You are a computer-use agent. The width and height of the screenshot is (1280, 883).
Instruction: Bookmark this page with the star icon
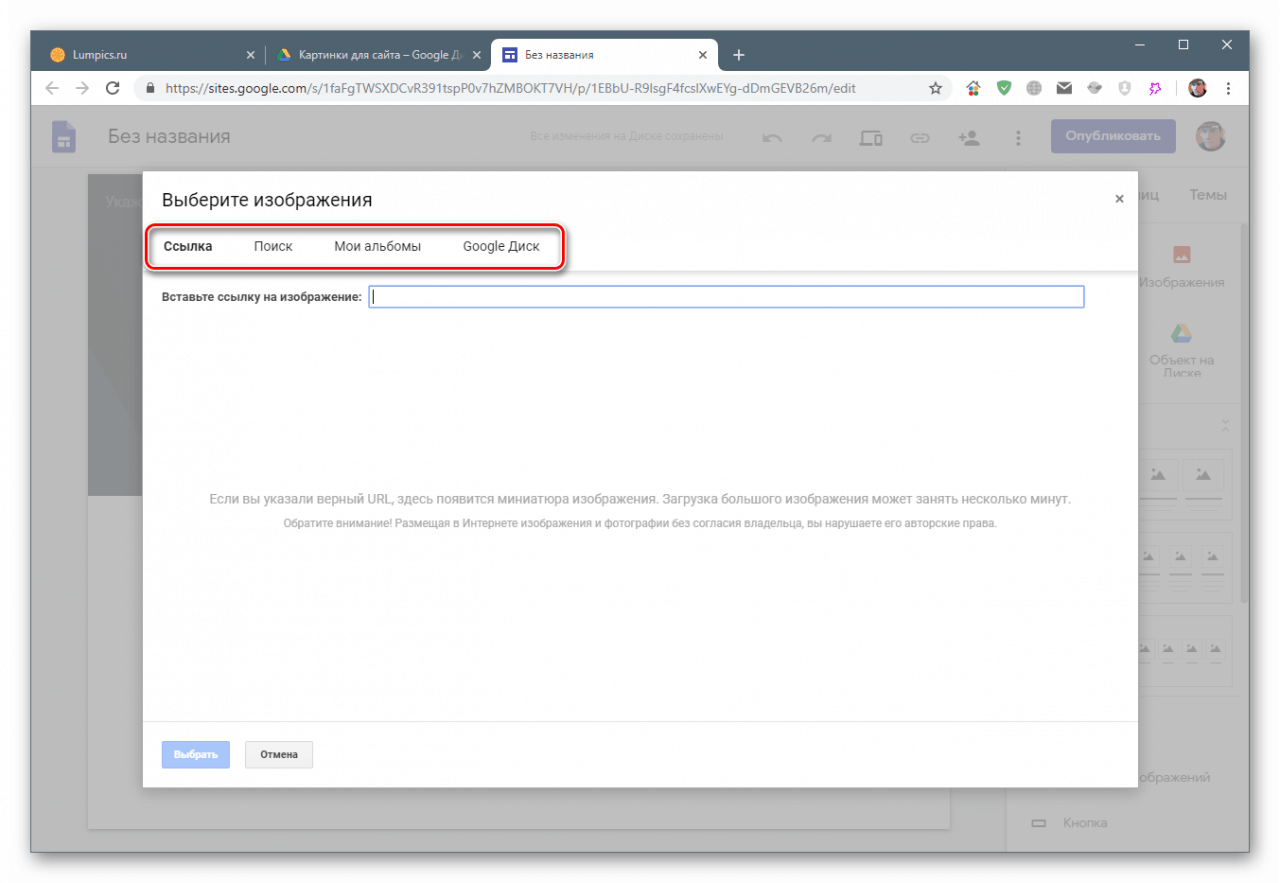(x=936, y=88)
